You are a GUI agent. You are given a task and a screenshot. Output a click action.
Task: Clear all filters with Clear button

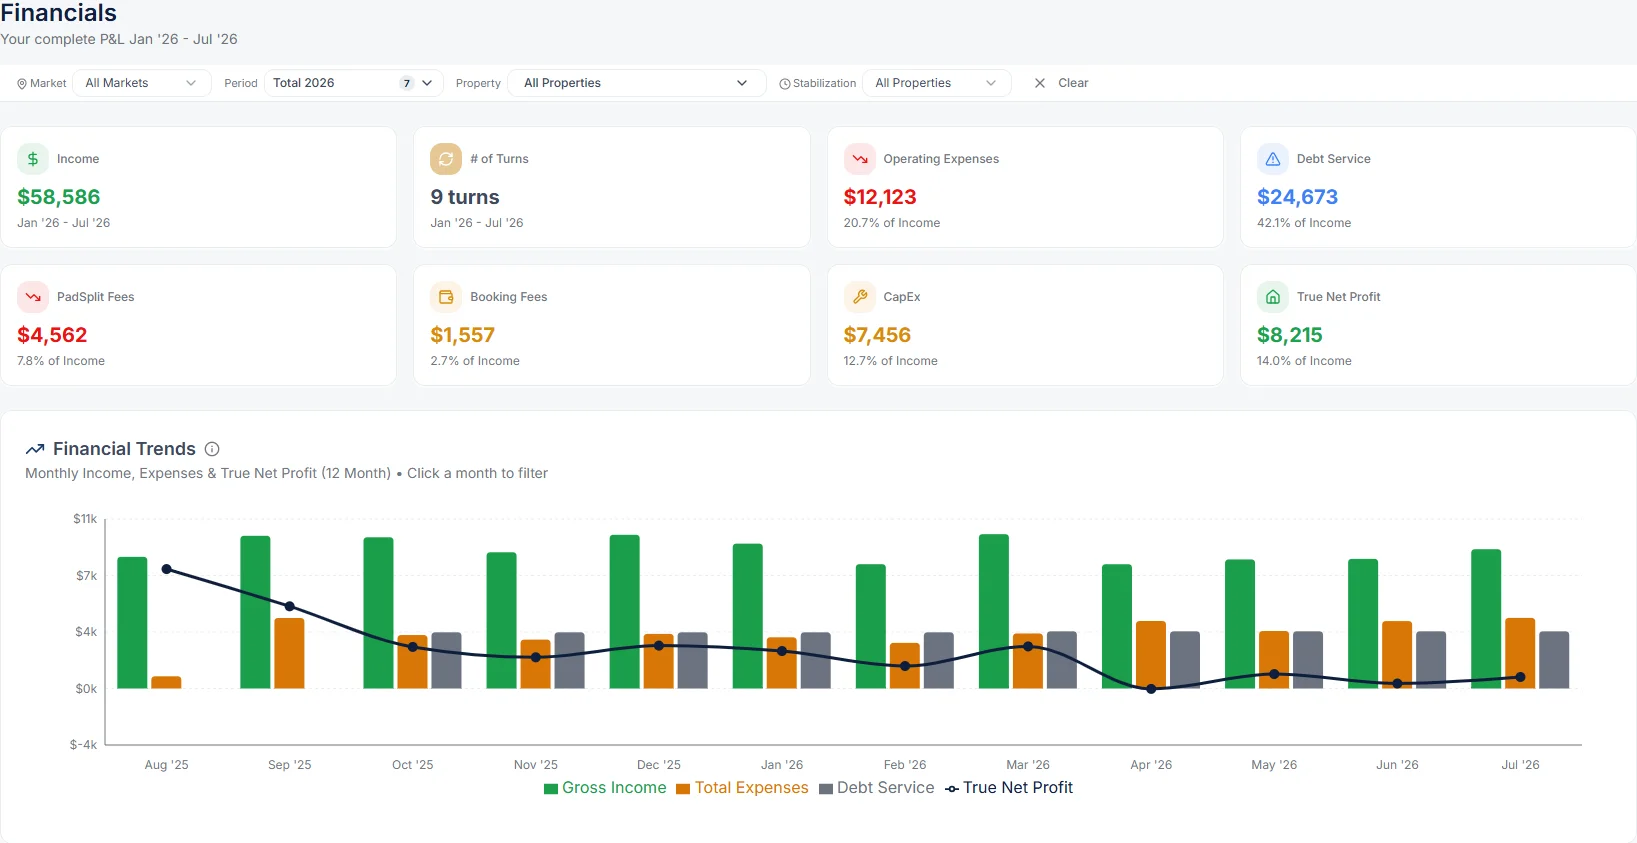coord(1061,83)
